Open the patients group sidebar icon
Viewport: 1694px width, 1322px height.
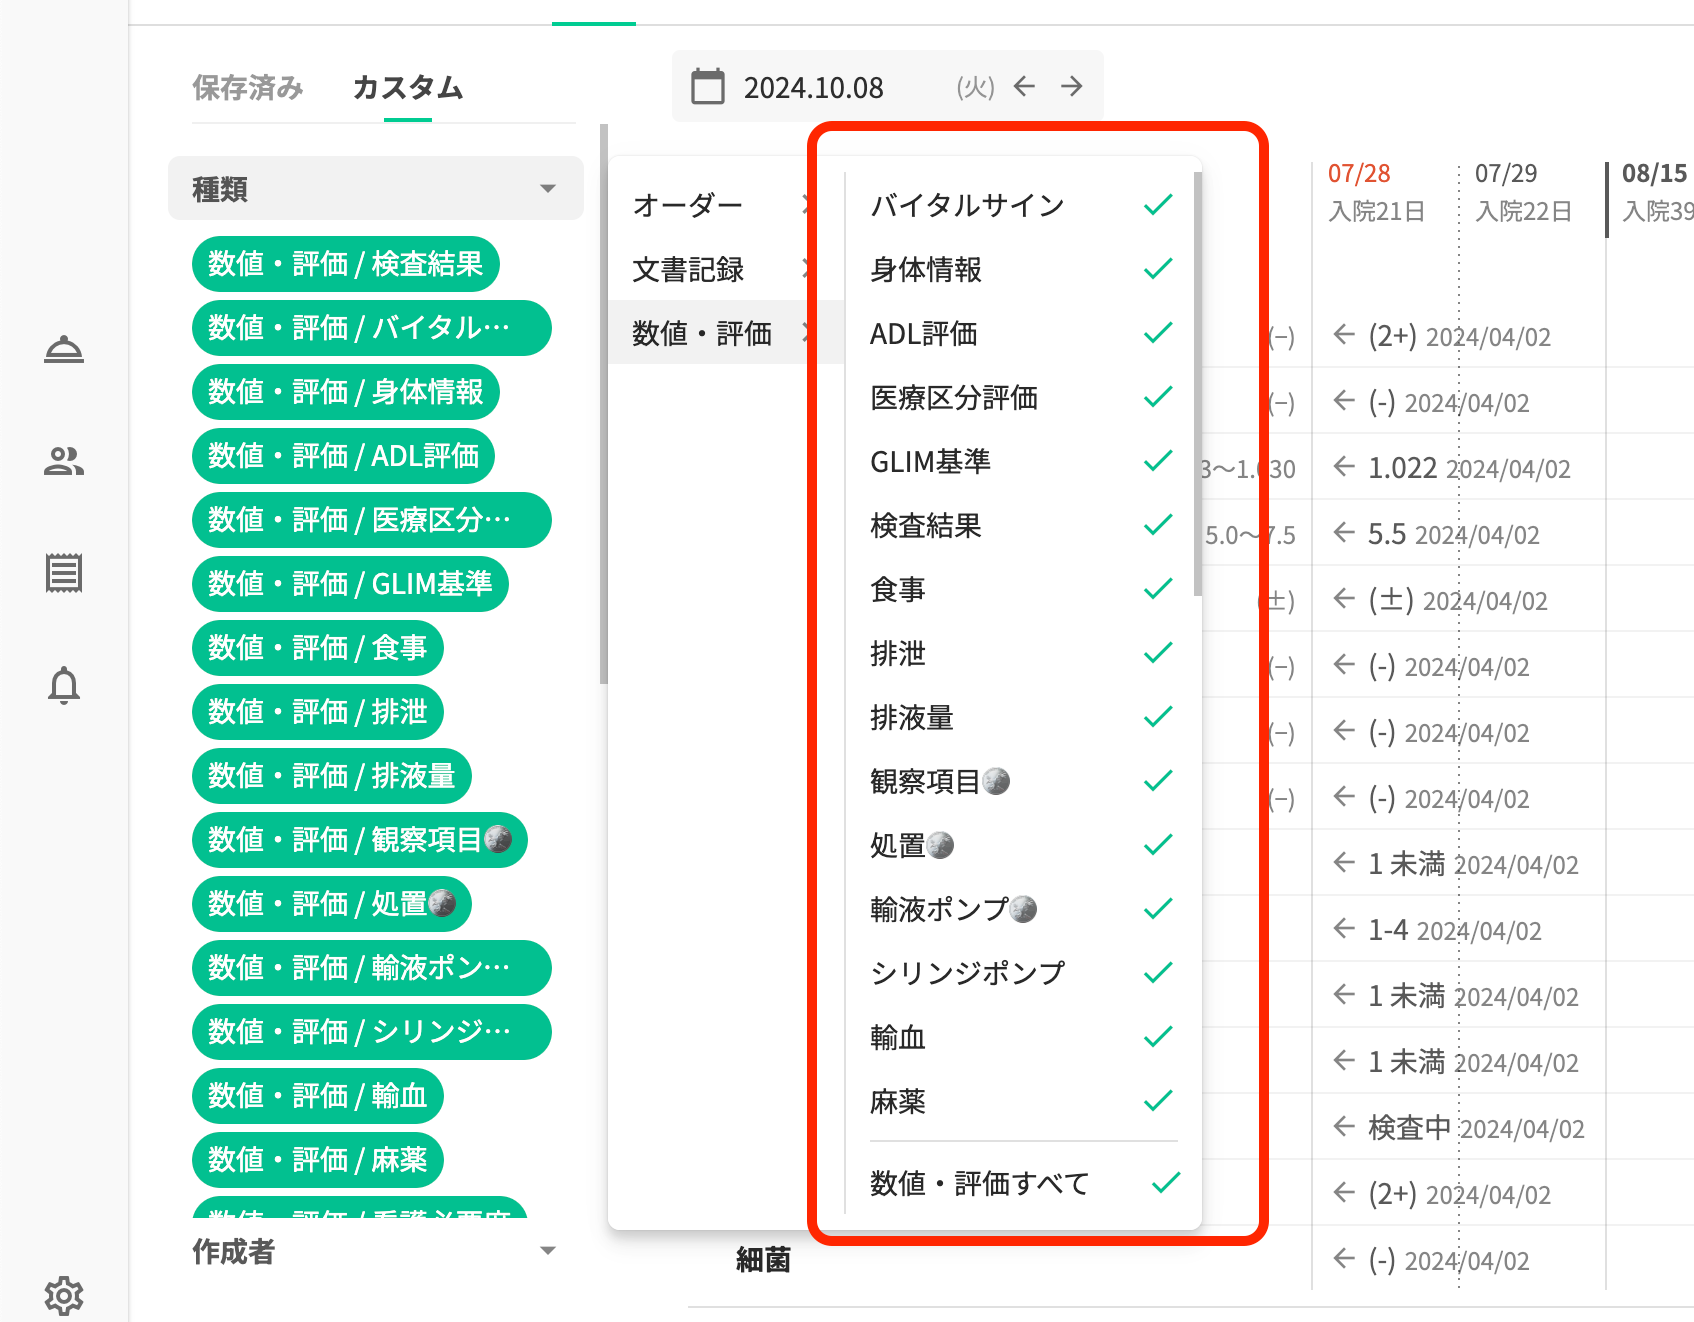[x=64, y=461]
